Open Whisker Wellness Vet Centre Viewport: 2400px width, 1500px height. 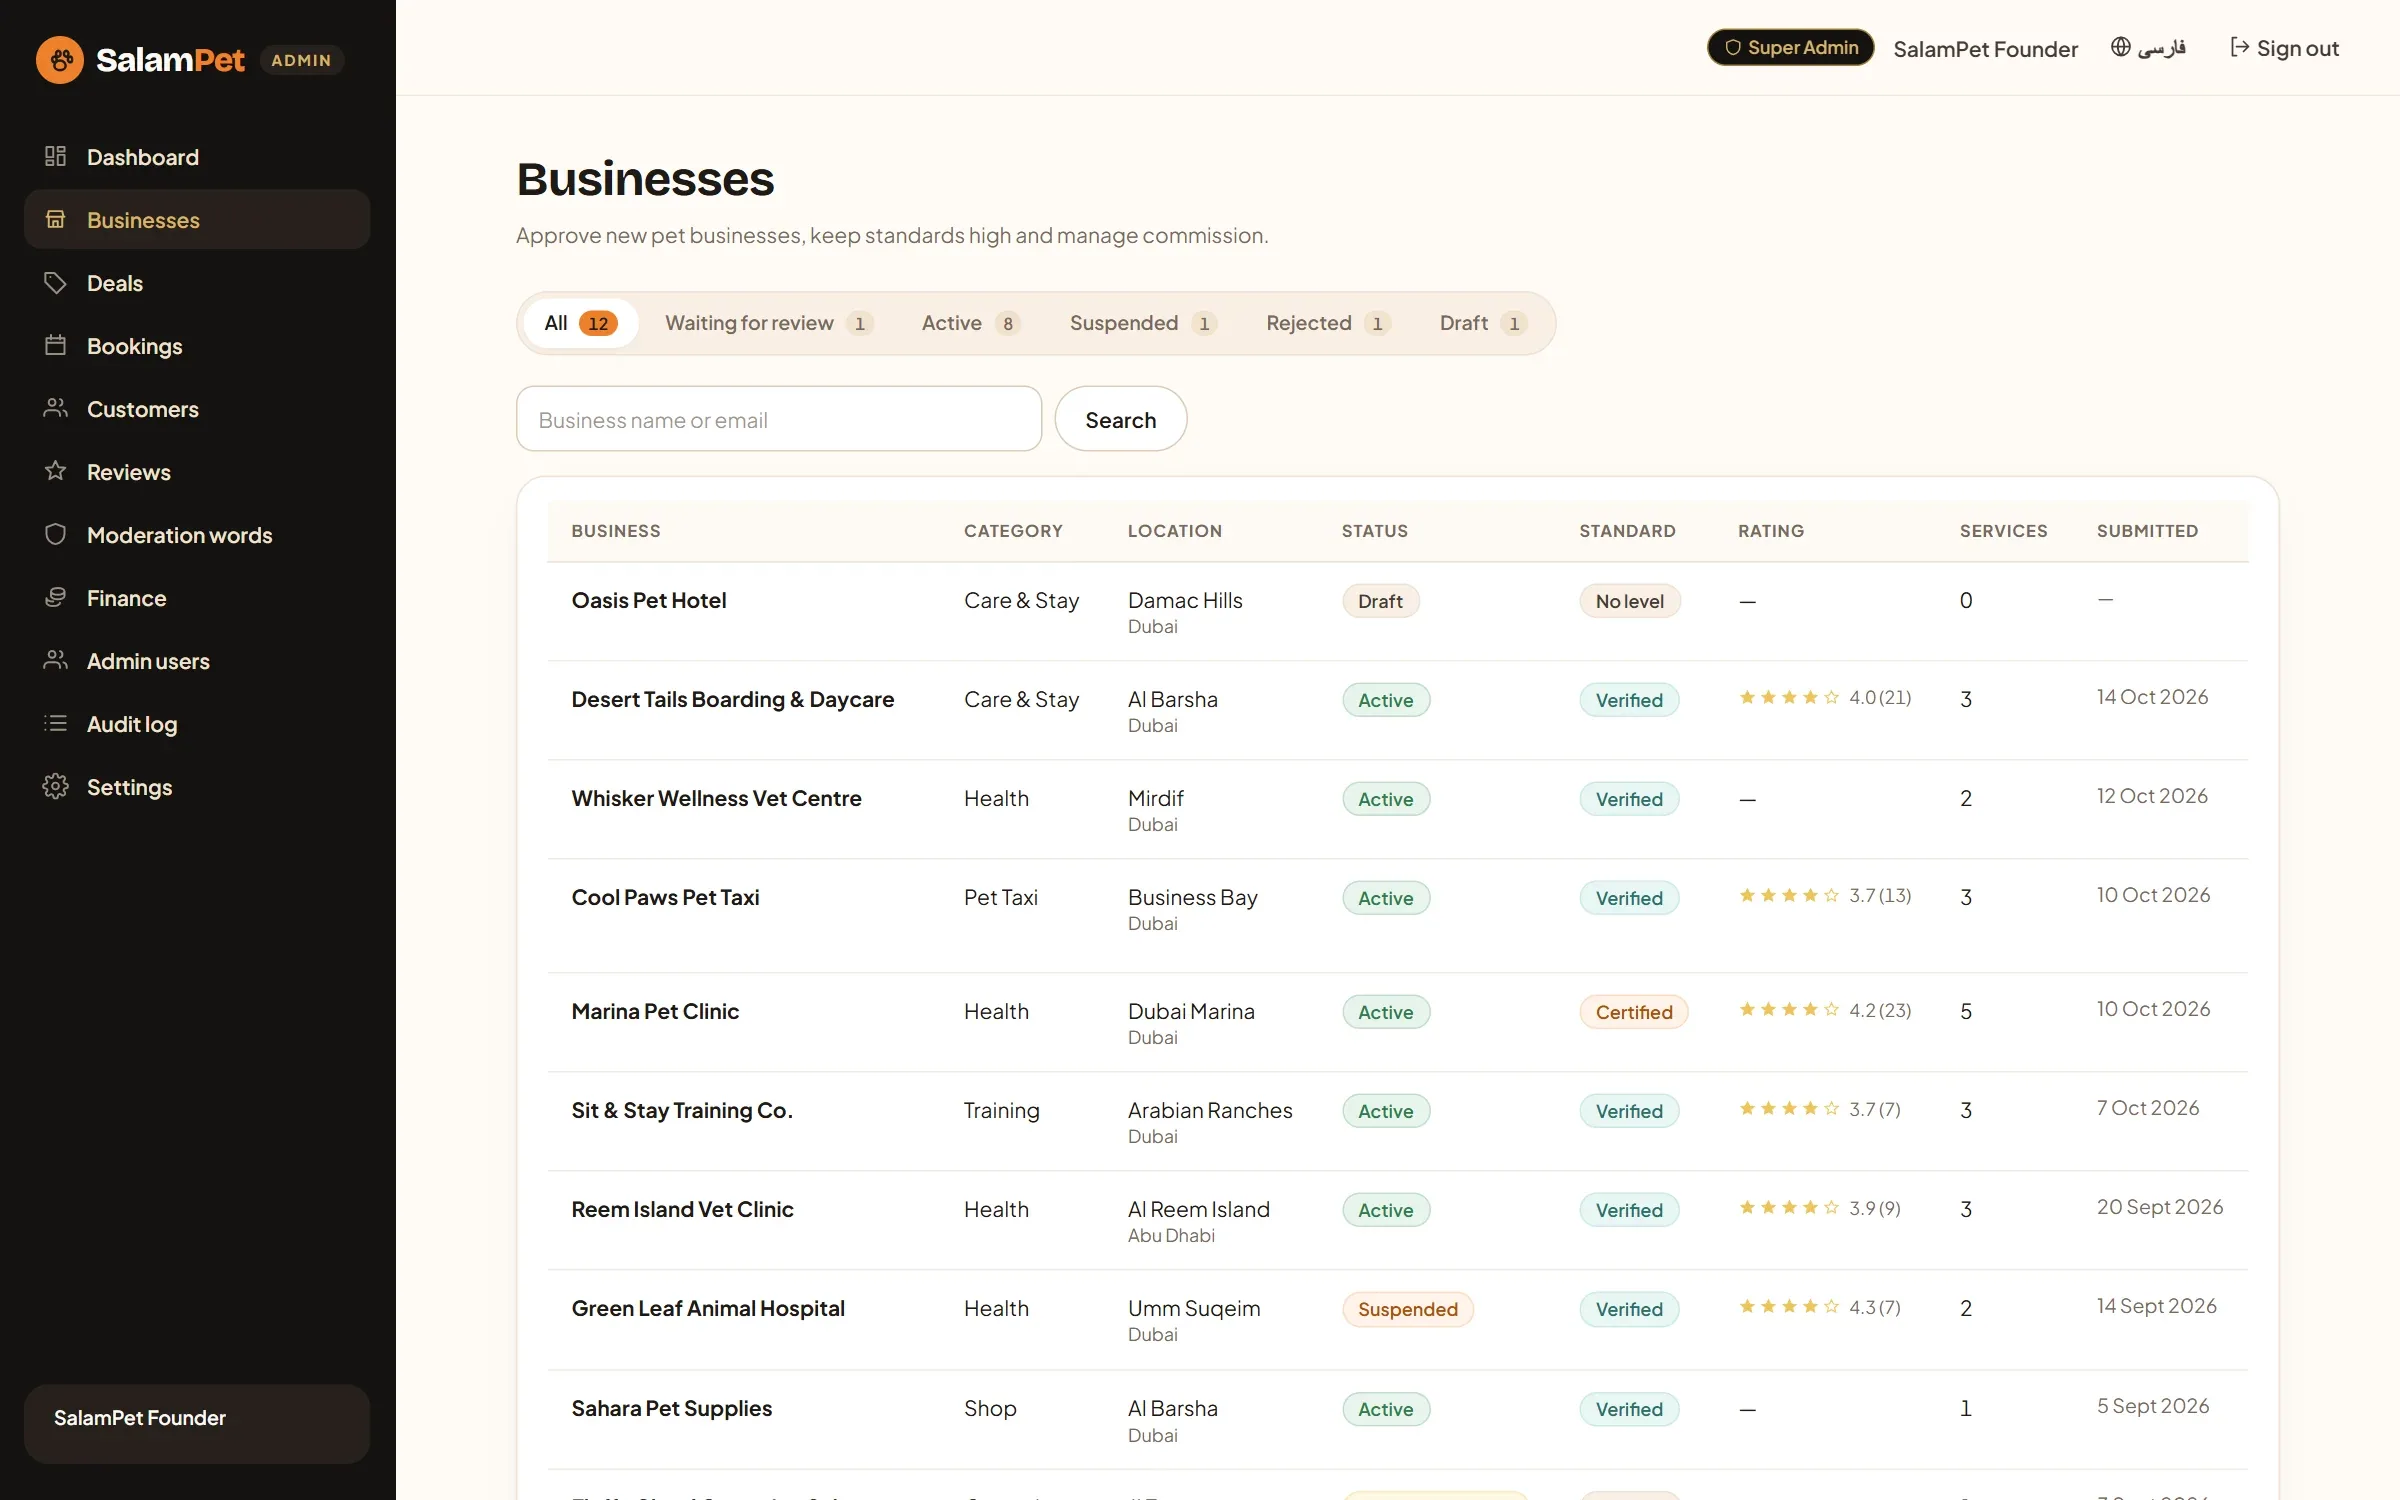716,798
